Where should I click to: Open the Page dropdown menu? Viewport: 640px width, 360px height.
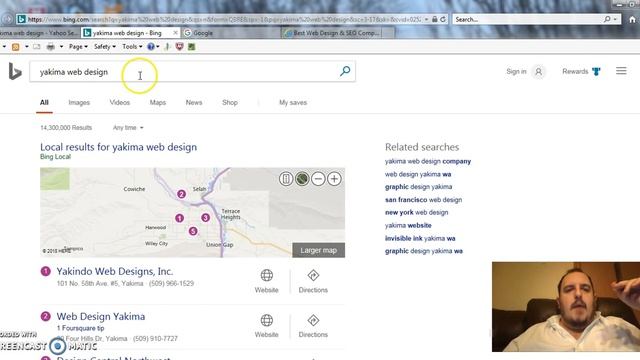coord(78,47)
